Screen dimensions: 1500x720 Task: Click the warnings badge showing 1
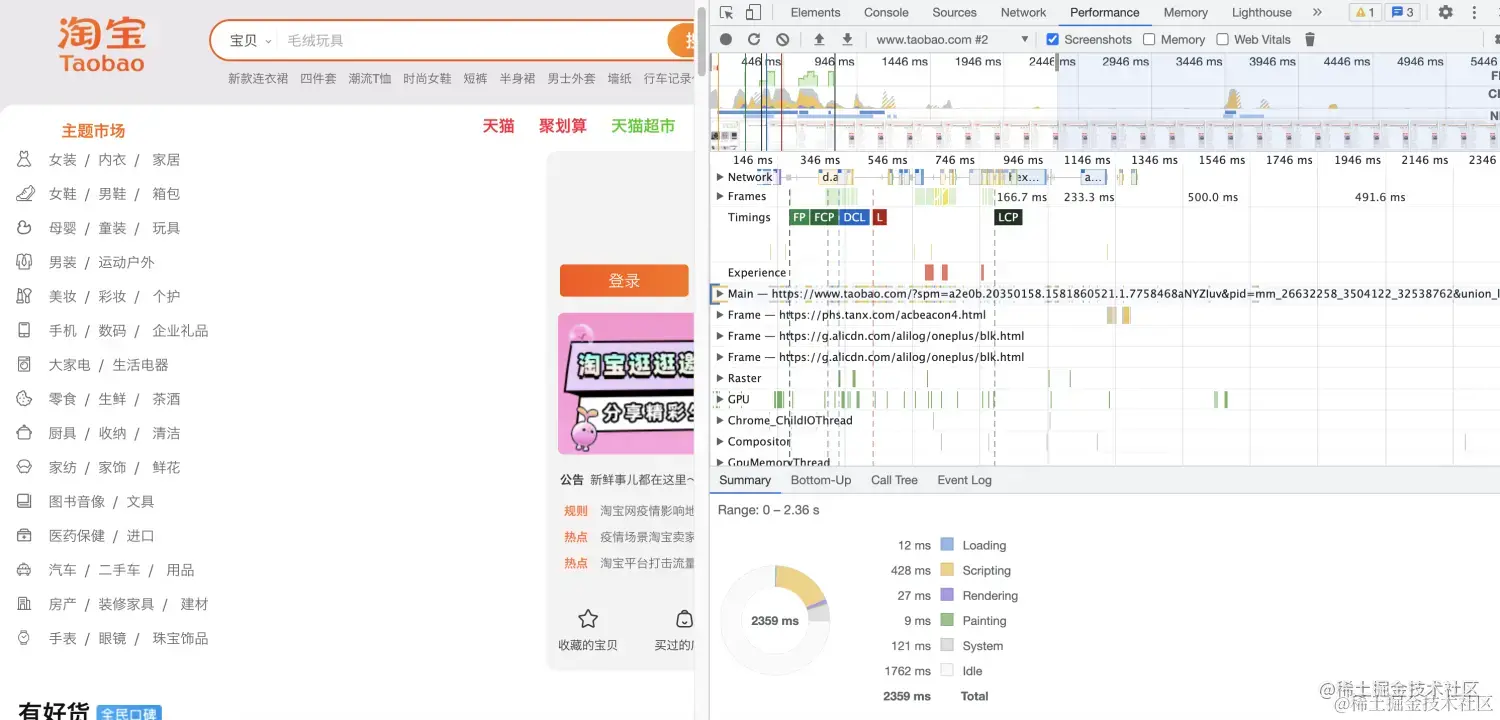1365,12
